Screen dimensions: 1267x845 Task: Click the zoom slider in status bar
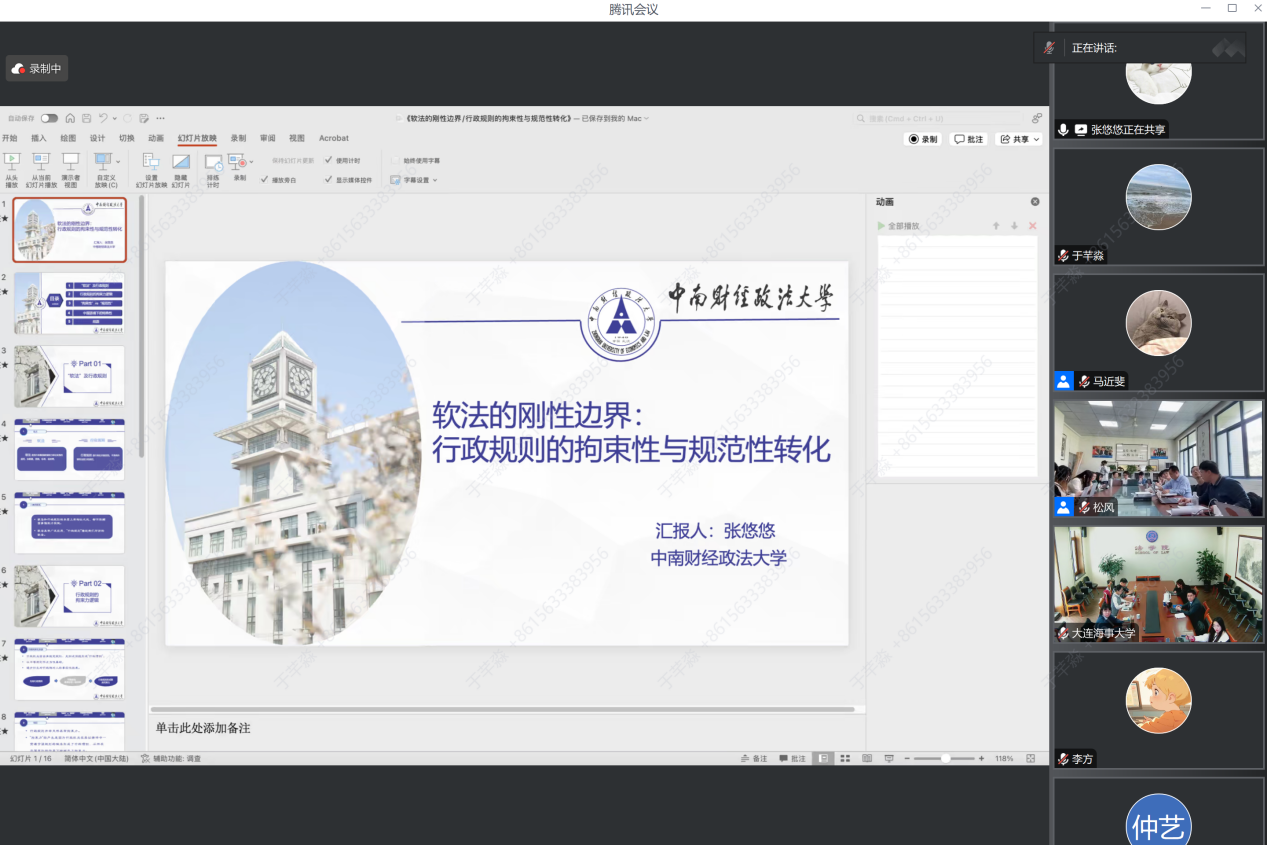pos(945,759)
